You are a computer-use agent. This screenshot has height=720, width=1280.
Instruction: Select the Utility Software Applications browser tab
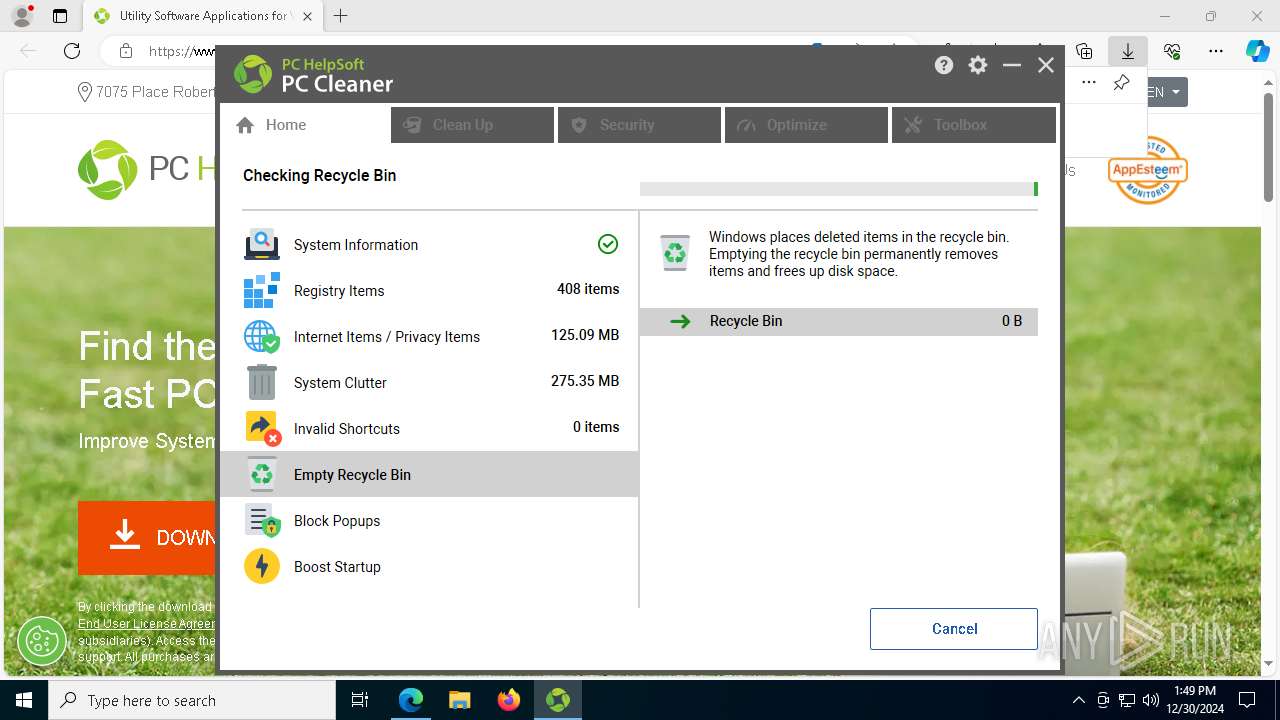point(203,16)
